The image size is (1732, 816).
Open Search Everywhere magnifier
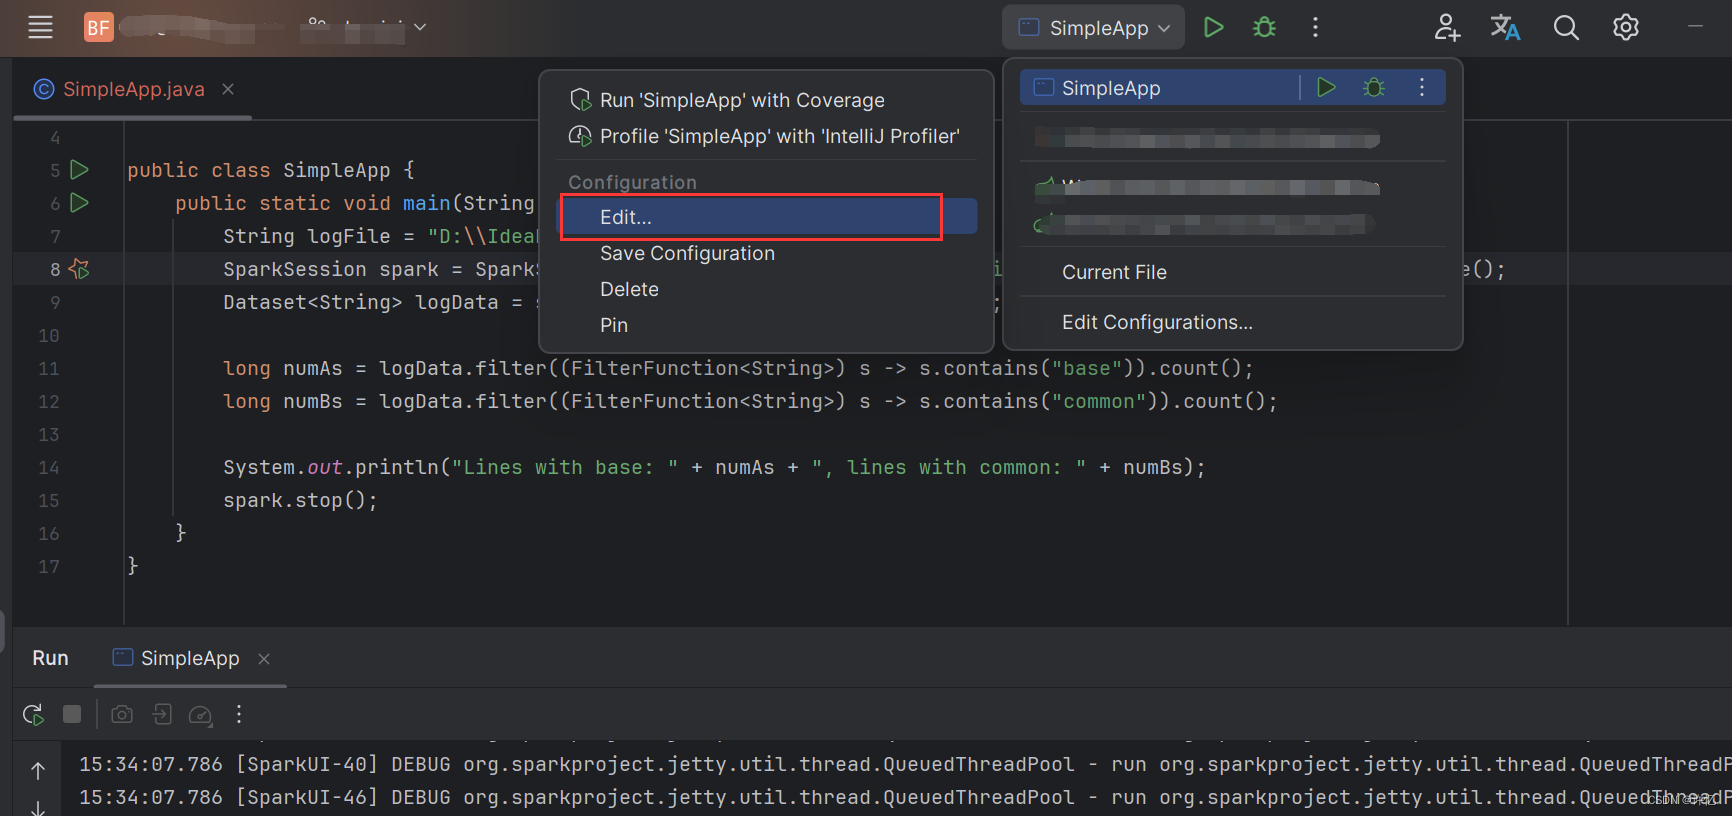(x=1566, y=27)
